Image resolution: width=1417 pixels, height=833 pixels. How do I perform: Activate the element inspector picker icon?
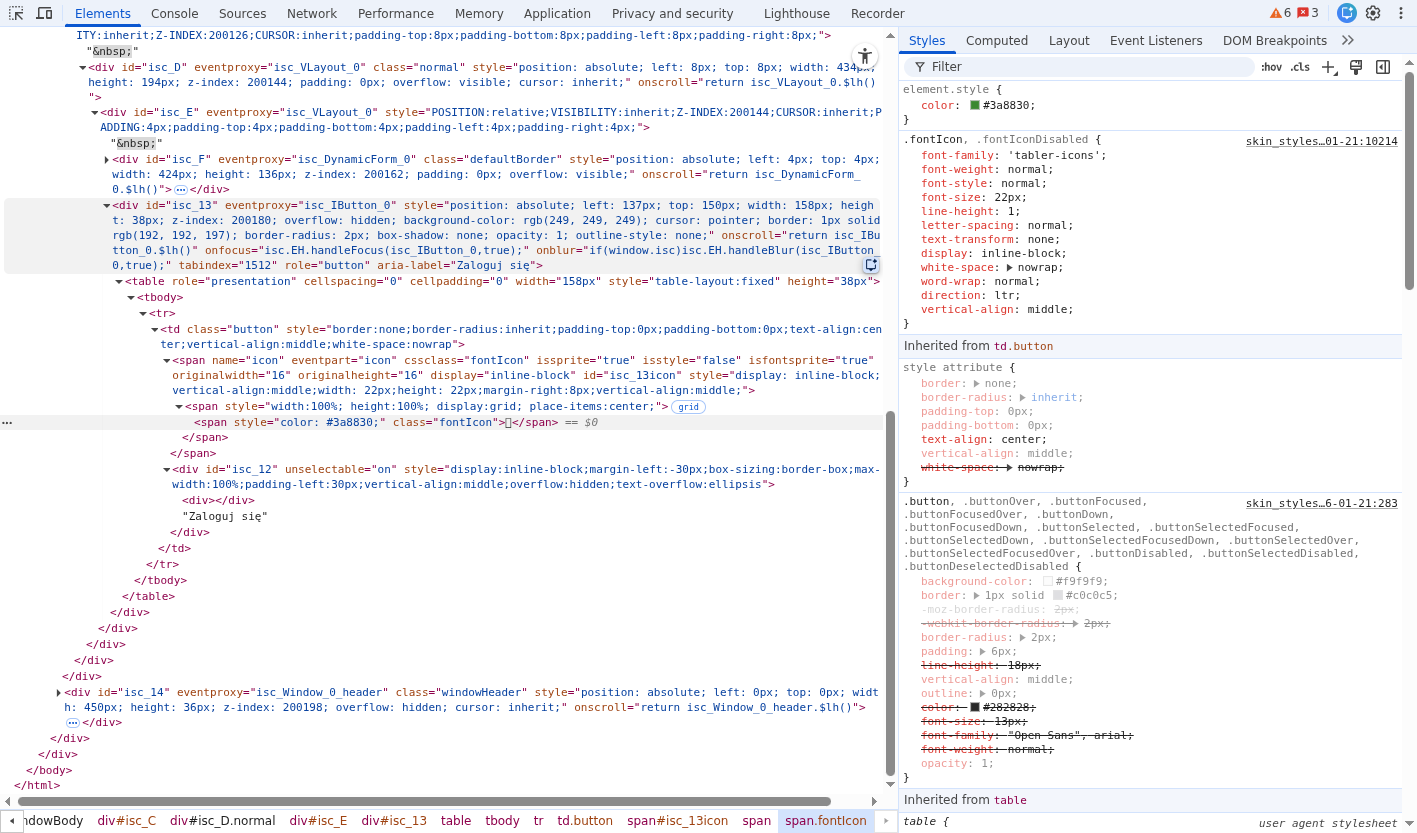16,13
